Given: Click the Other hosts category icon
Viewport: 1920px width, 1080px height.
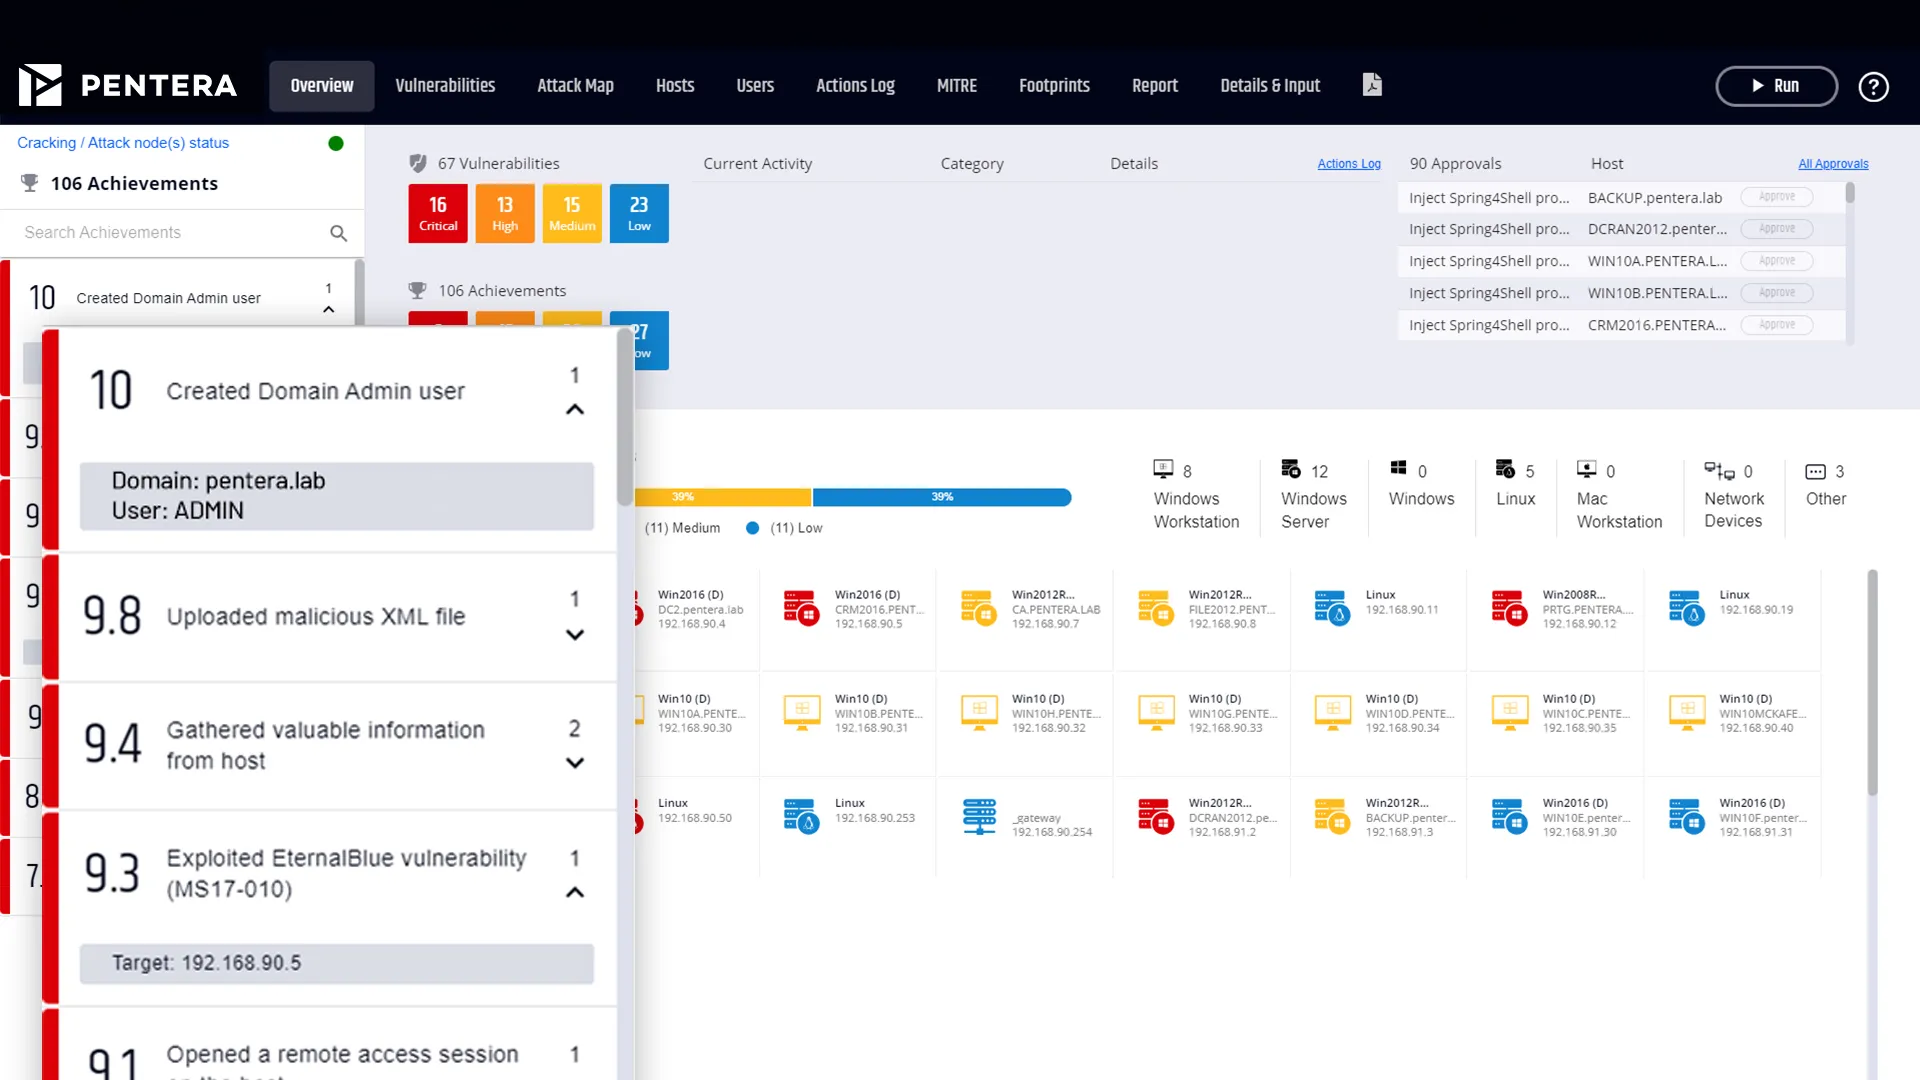Looking at the screenshot, I should (1816, 471).
